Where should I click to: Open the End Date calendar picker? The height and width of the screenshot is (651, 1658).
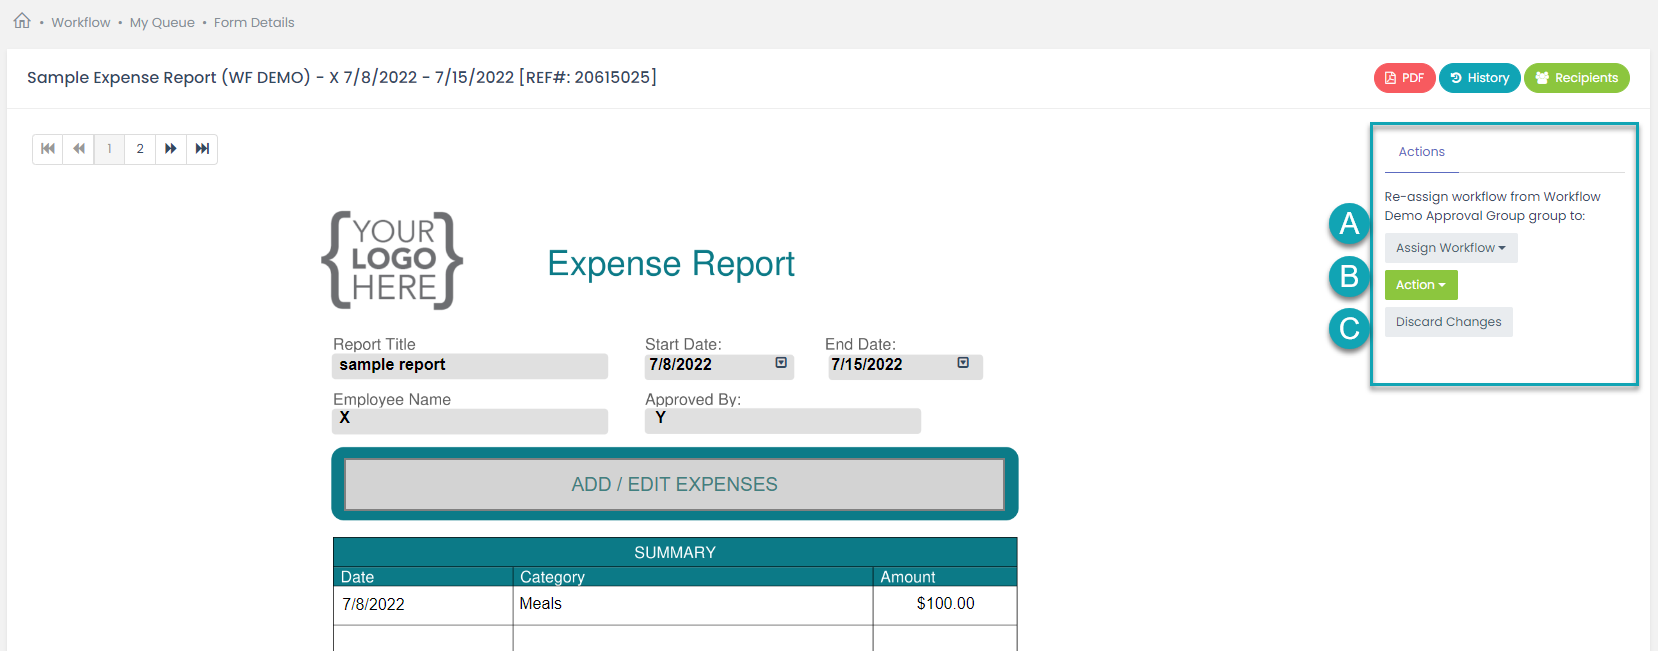(963, 363)
